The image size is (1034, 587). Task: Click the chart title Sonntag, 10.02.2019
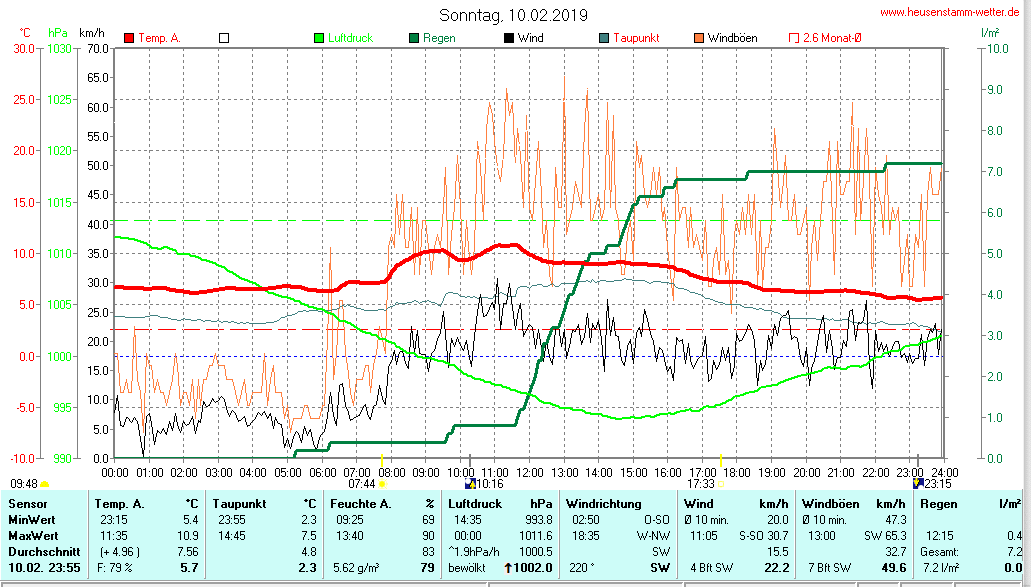pos(514,16)
